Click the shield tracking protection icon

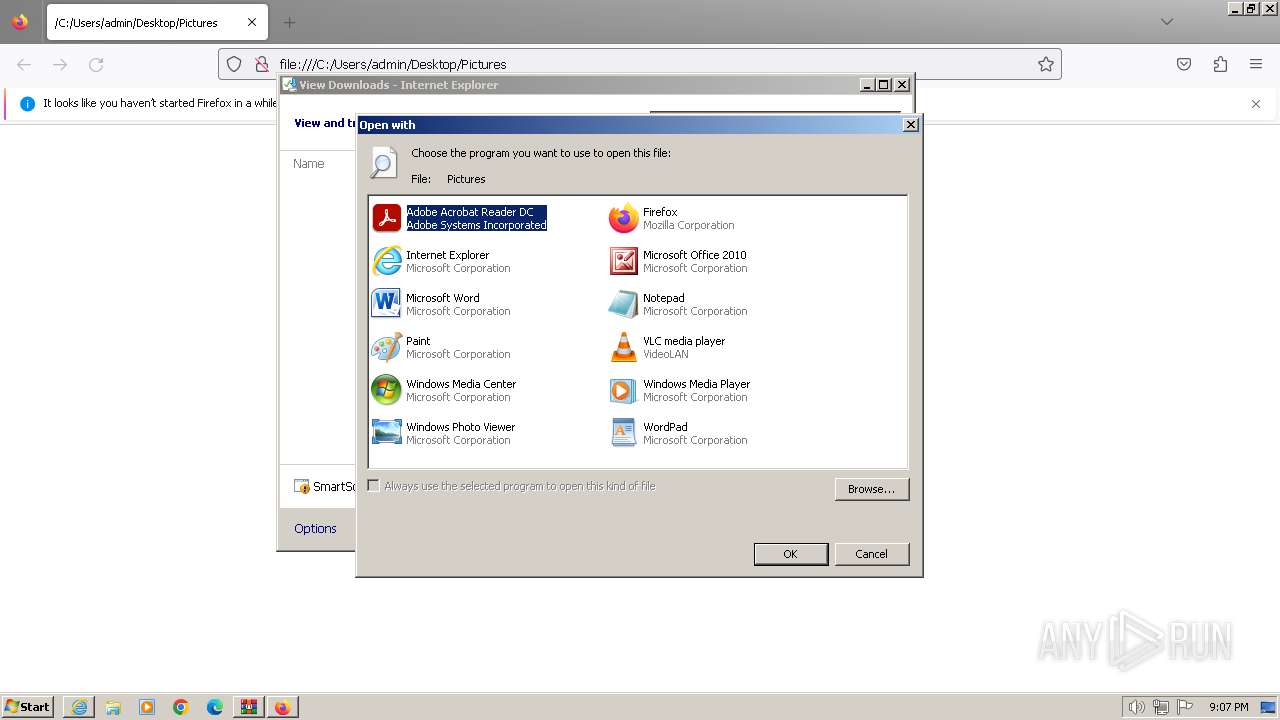click(234, 64)
